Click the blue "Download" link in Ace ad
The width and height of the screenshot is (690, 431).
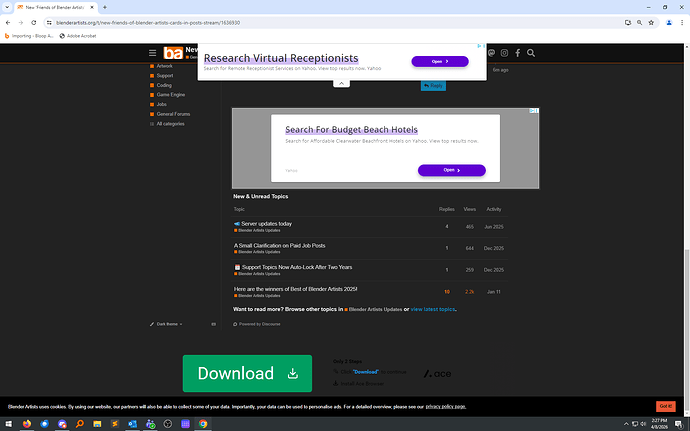366,372
